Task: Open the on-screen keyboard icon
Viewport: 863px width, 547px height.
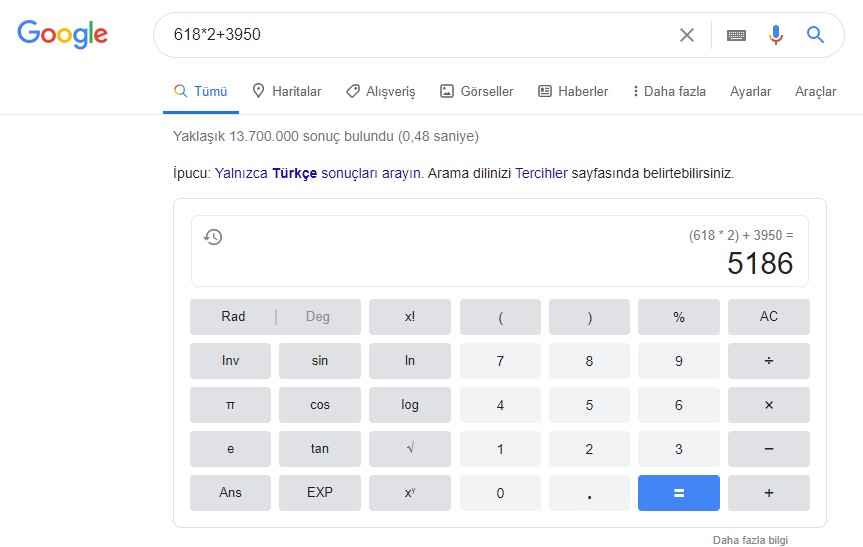Action: [736, 35]
